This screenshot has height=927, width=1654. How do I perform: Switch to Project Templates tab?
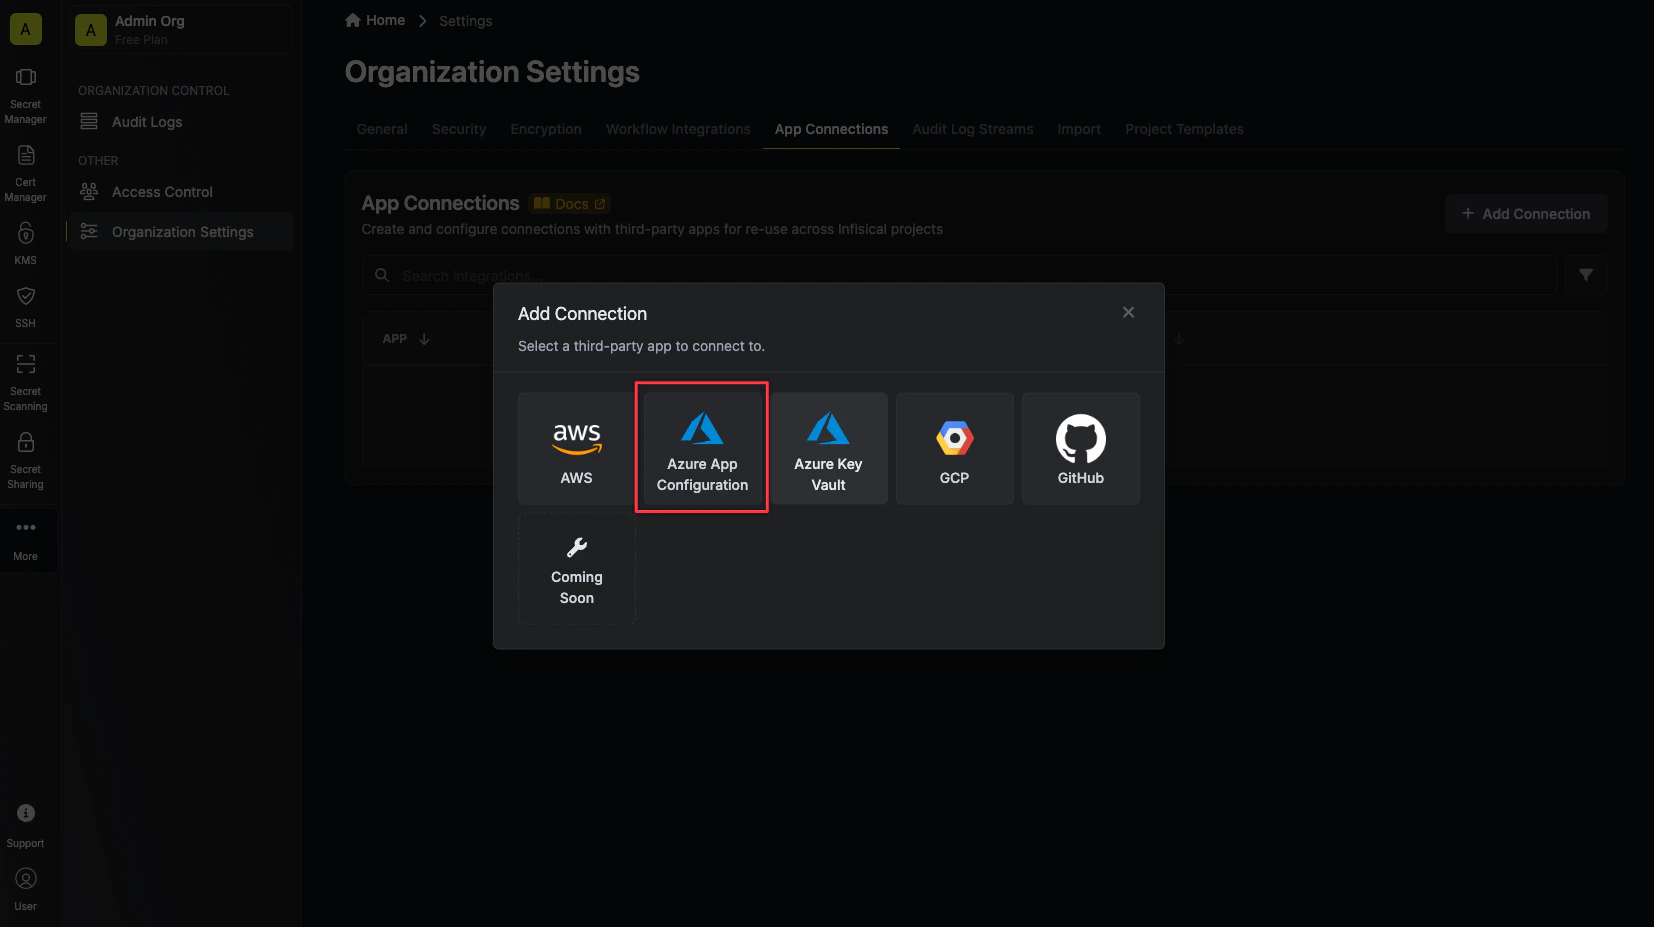tap(1184, 129)
